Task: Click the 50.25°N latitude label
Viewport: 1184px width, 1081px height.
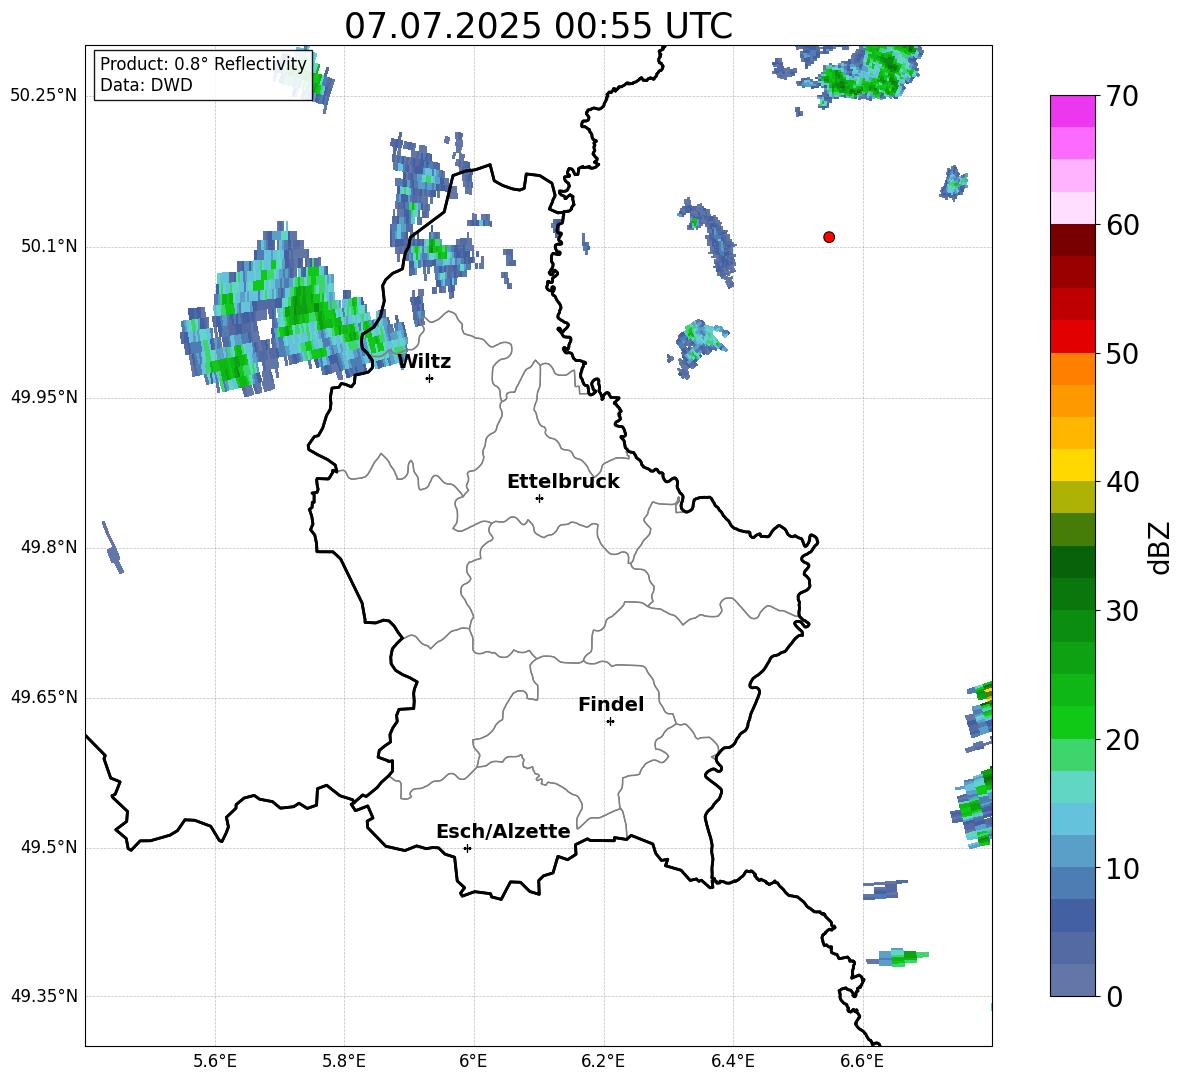Action: click(x=44, y=96)
